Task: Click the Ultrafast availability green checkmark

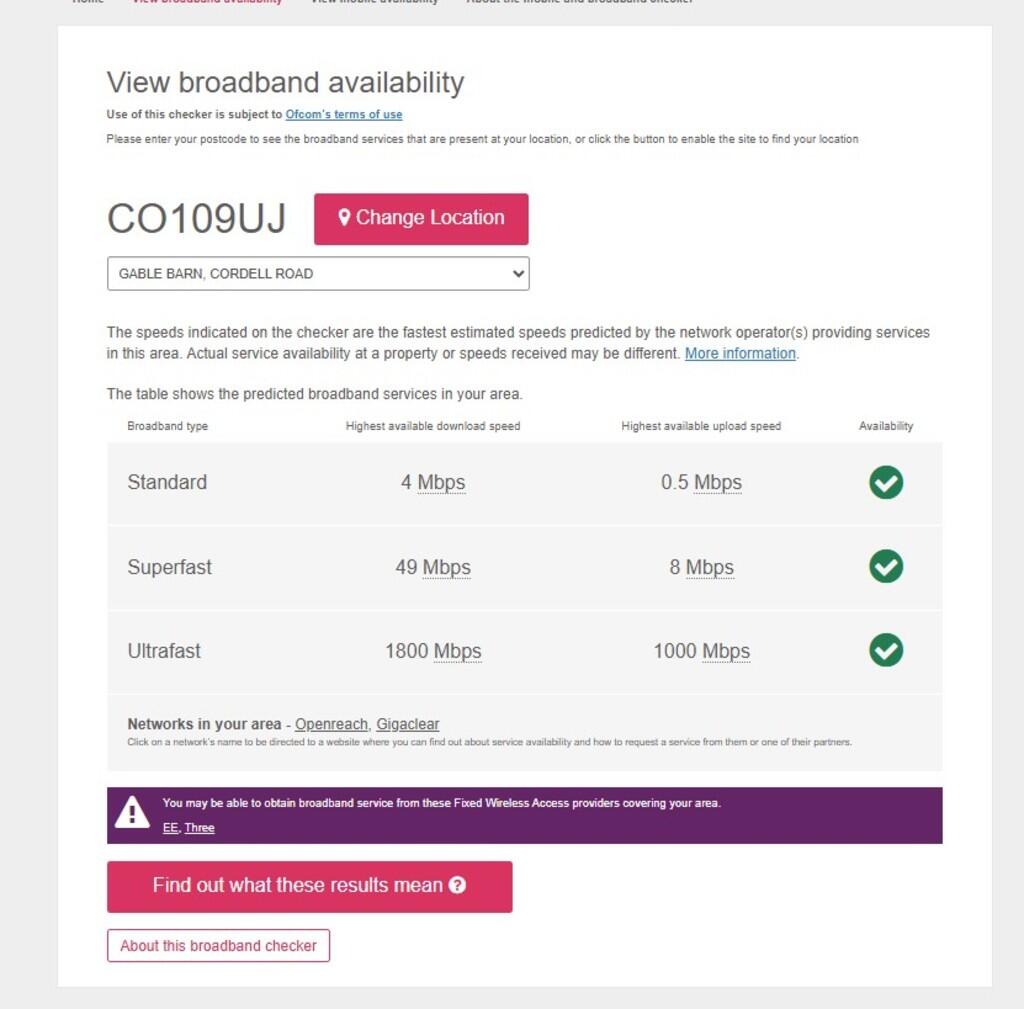Action: tap(885, 650)
